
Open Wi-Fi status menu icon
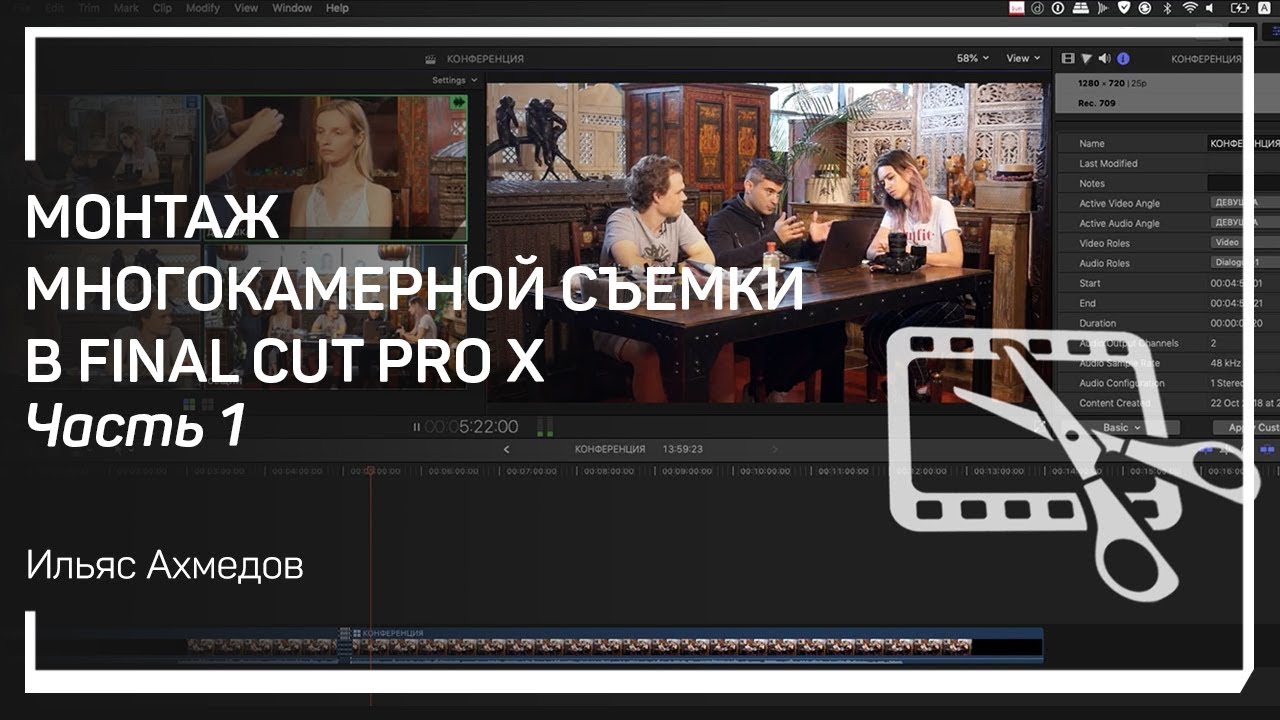(1190, 8)
